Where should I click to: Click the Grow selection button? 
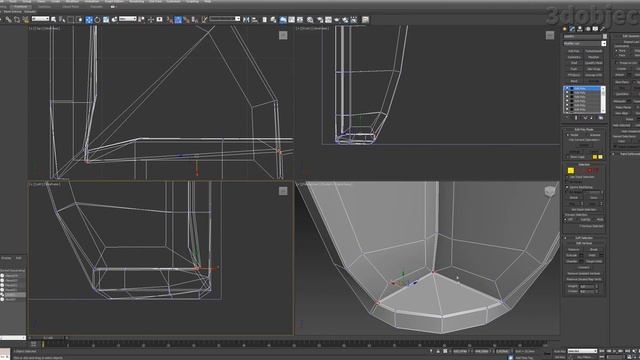[x=594, y=198]
